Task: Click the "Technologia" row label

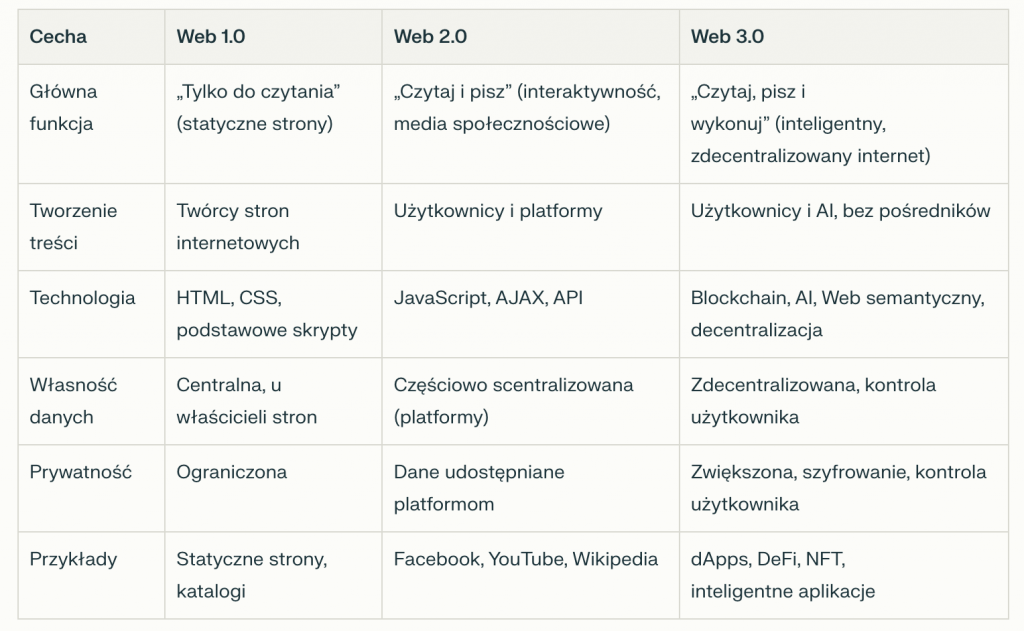Action: [82, 298]
